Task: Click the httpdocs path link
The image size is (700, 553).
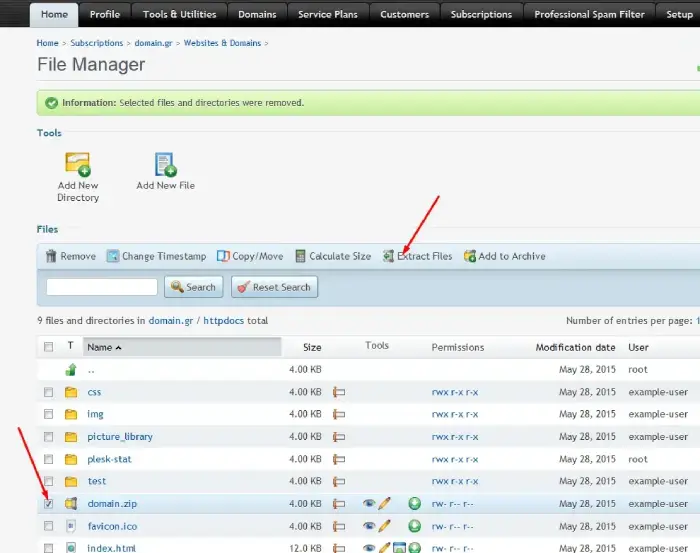Action: pos(224,321)
